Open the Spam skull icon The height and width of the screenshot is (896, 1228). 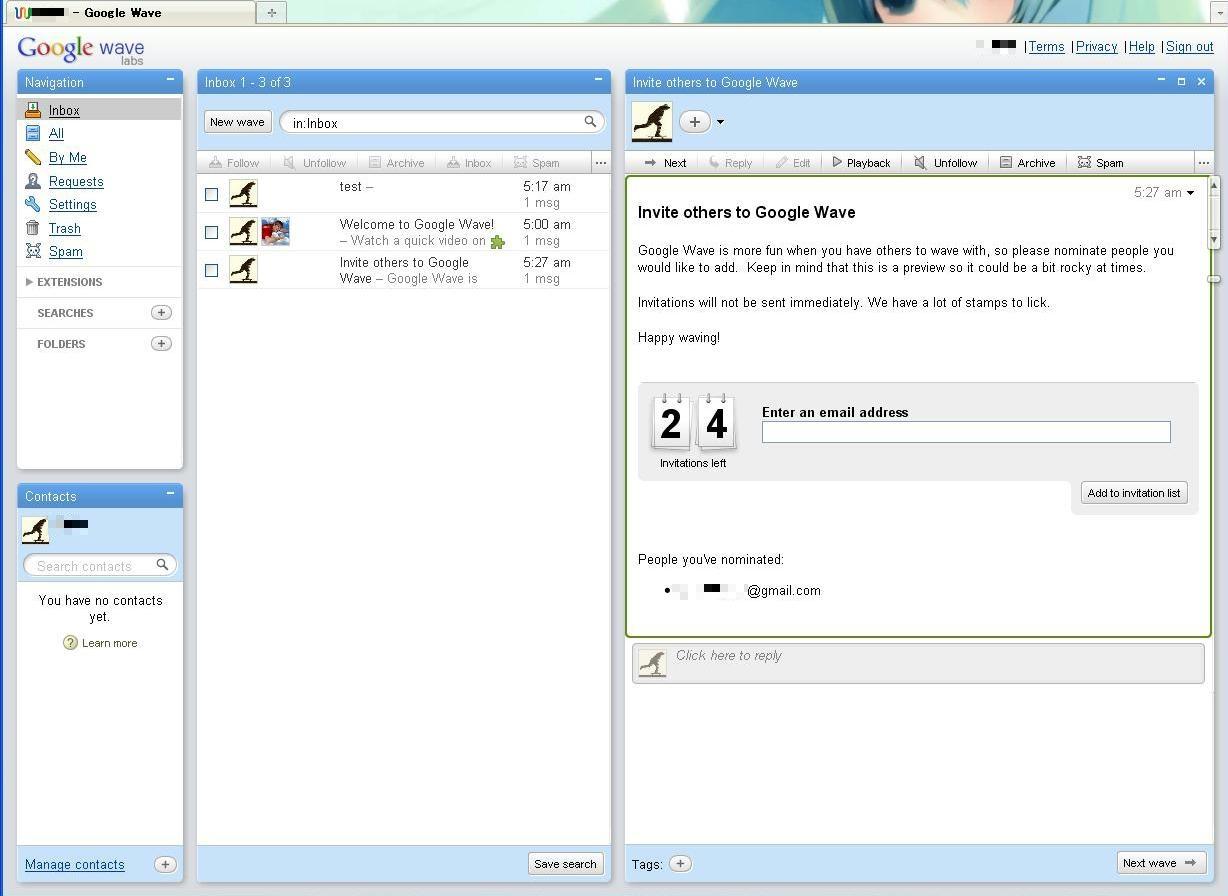click(33, 251)
